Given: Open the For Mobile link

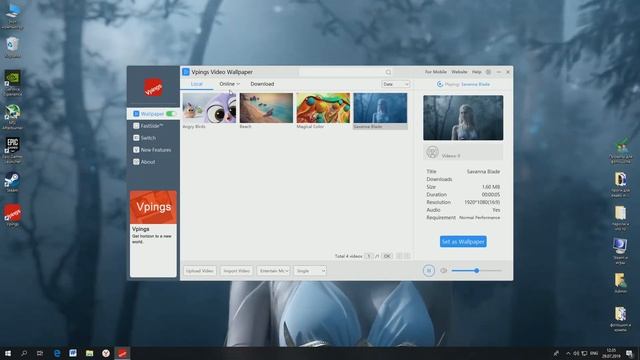Looking at the screenshot, I should tap(436, 72).
